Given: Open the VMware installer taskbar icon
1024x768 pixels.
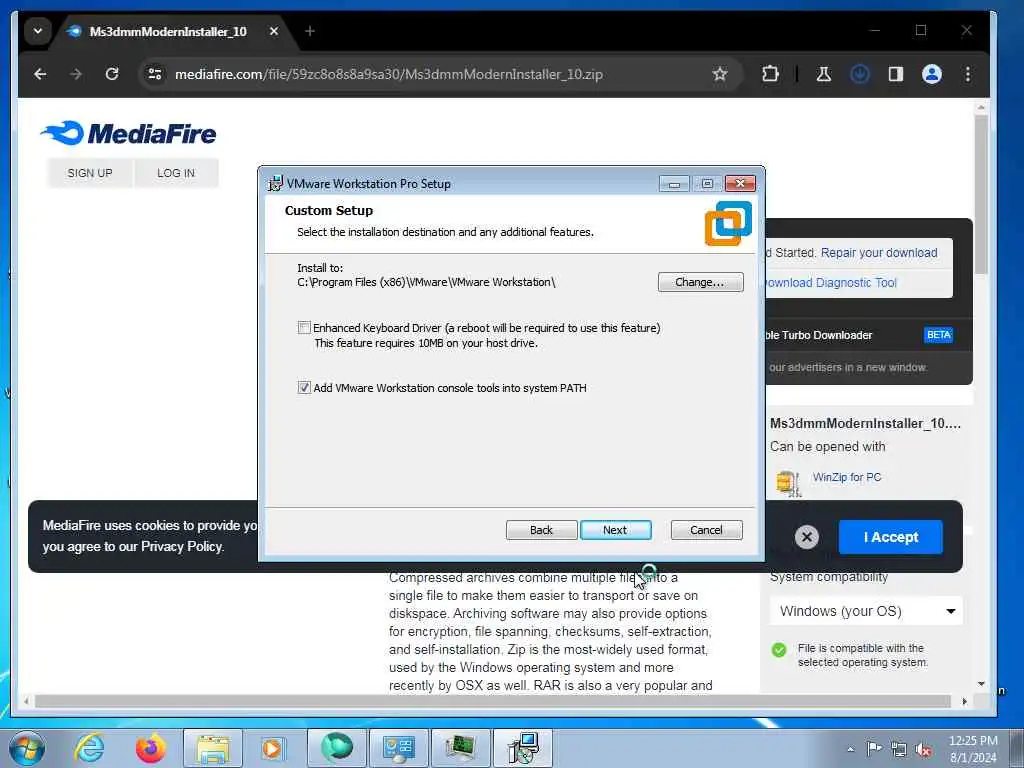Looking at the screenshot, I should coord(523,748).
